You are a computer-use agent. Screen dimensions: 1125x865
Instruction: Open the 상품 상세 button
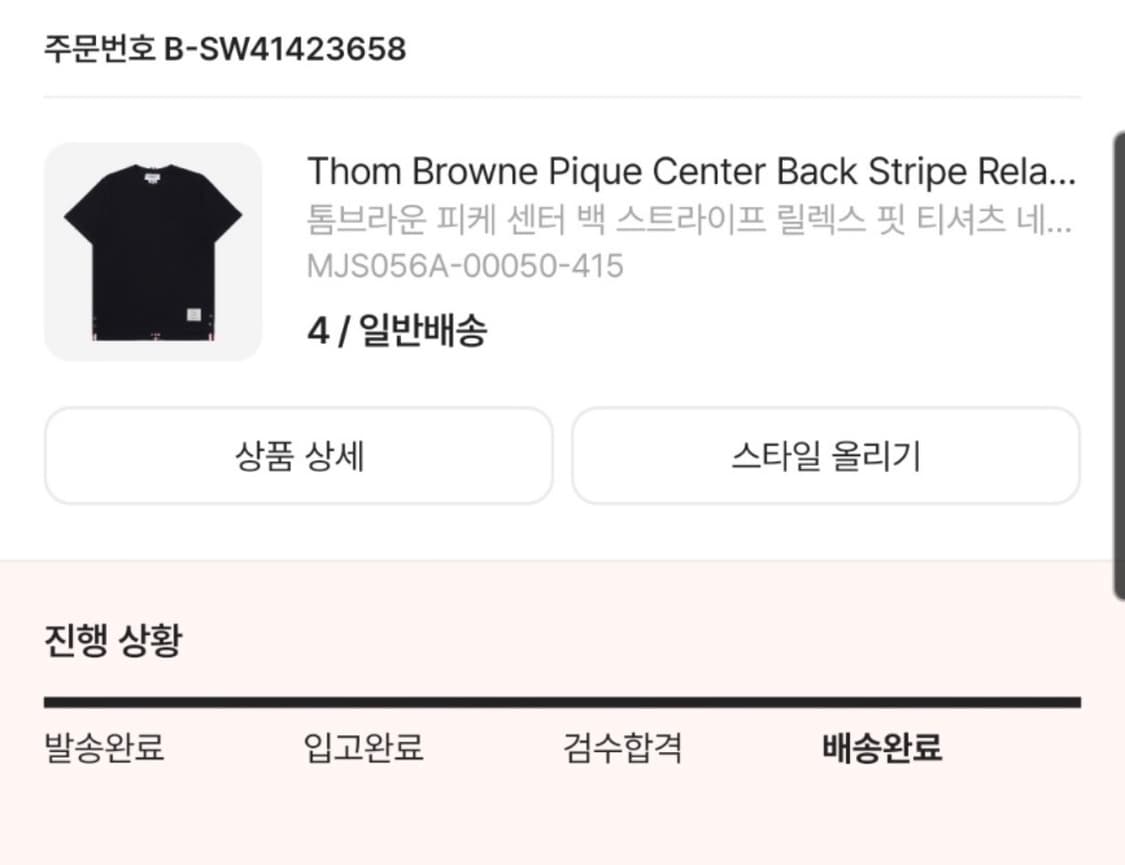tap(298, 456)
